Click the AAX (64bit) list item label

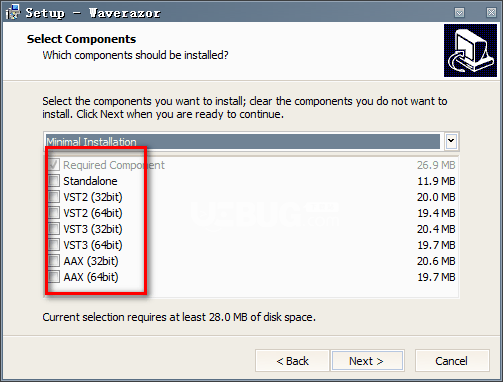point(91,277)
